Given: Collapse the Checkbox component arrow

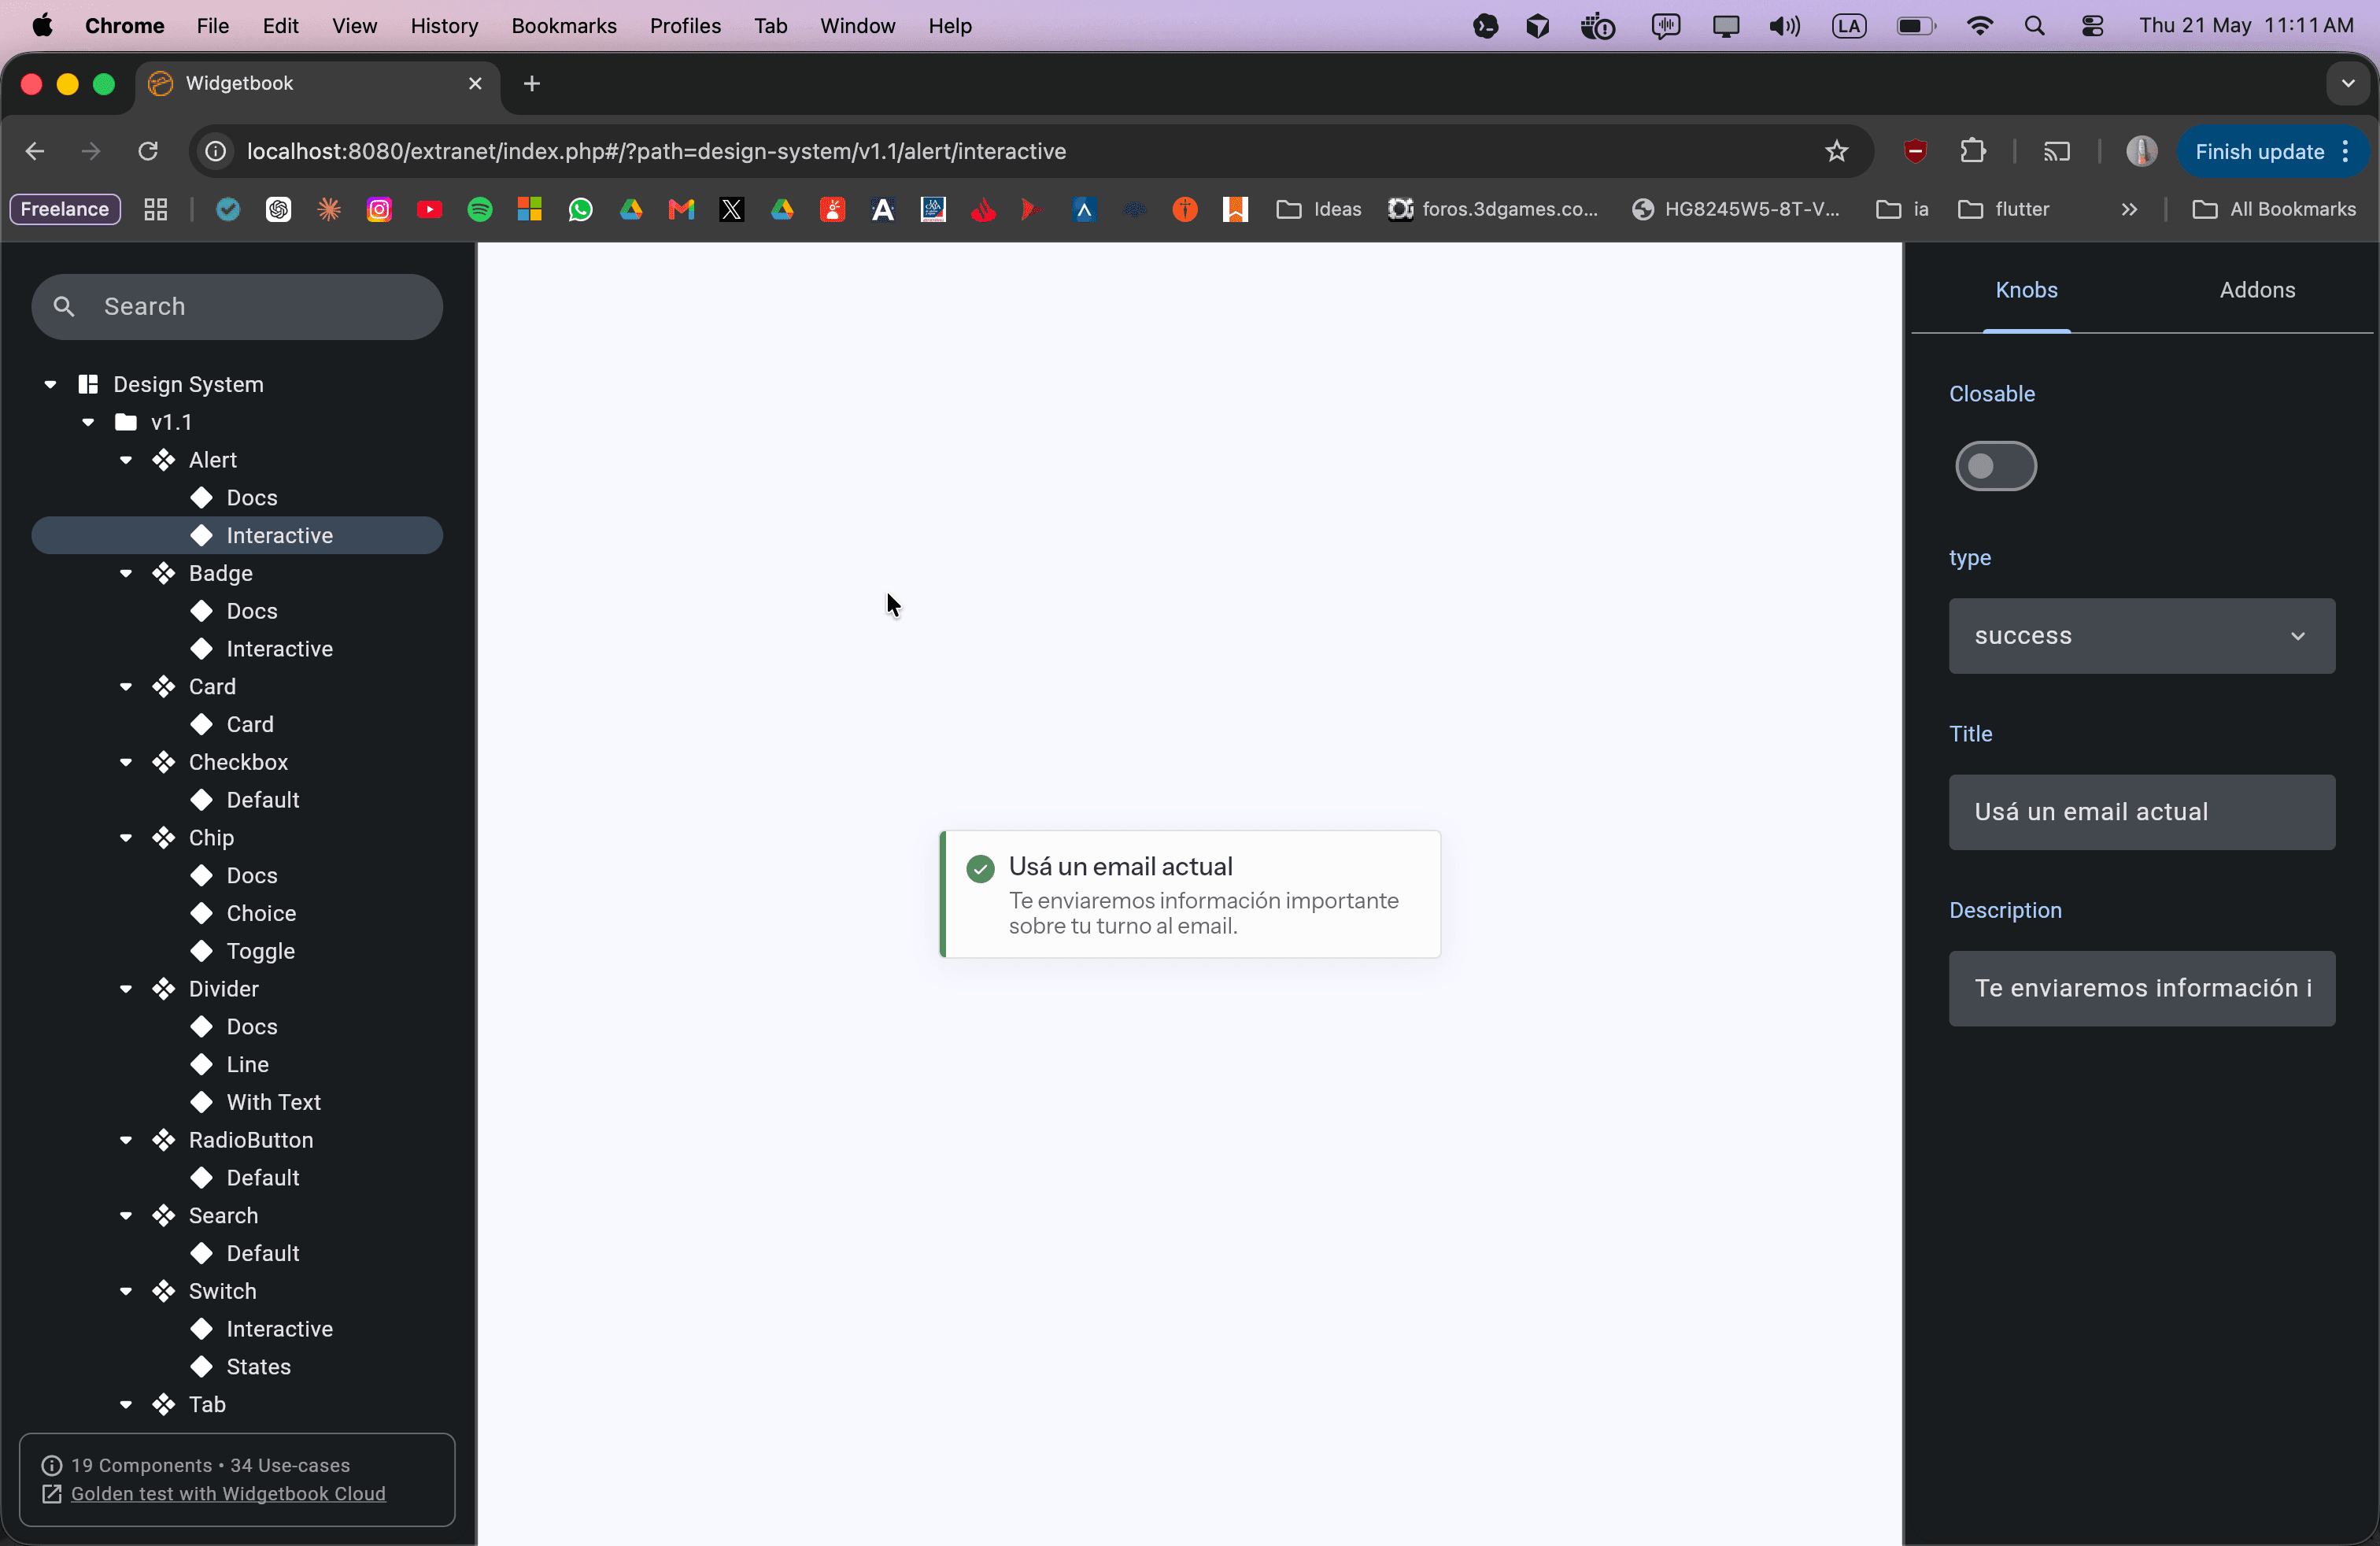Looking at the screenshot, I should click(x=126, y=762).
